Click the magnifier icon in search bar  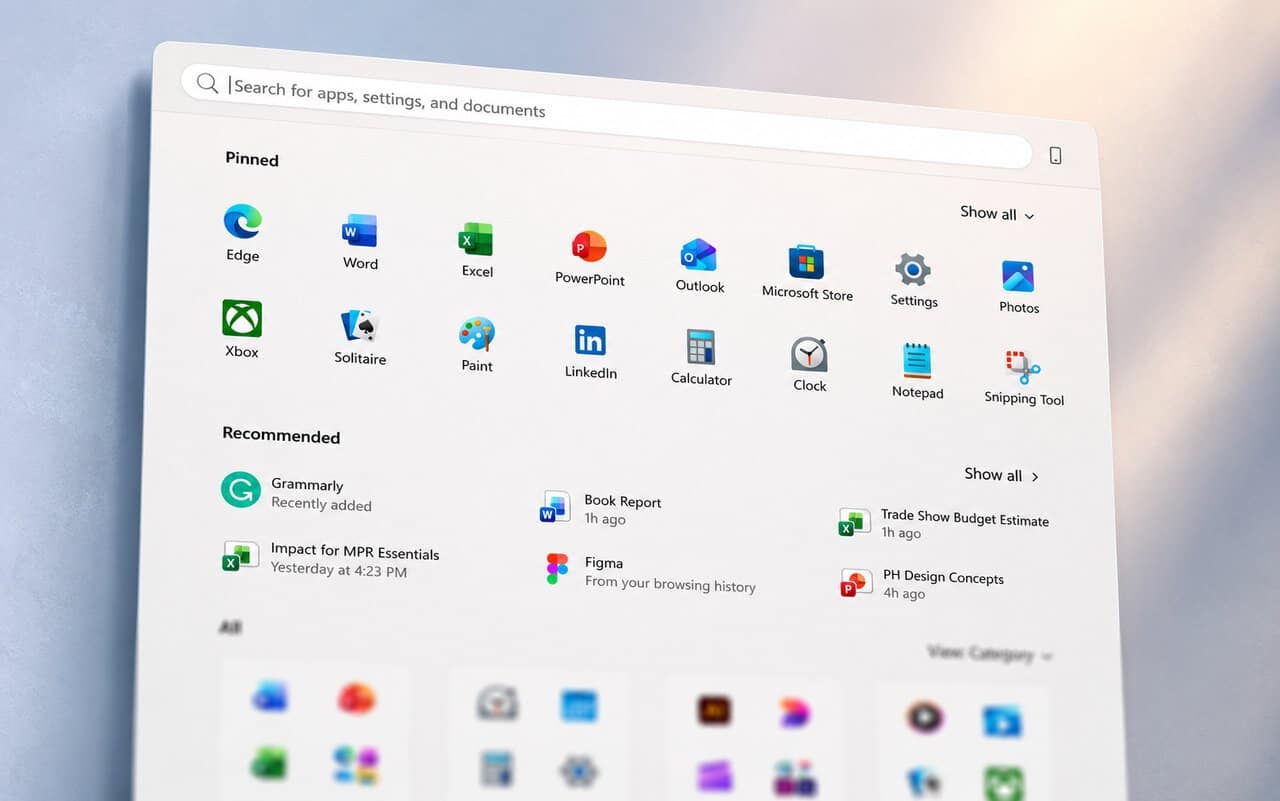(207, 83)
